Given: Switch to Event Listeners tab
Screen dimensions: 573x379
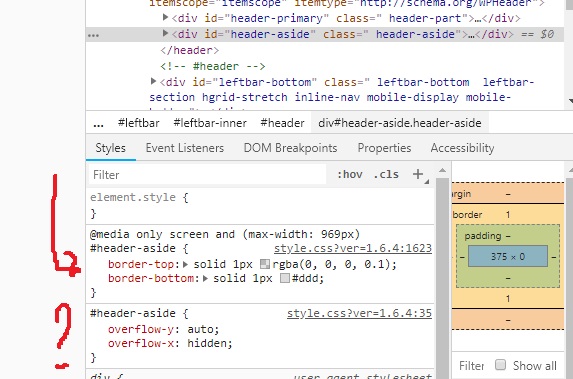Looking at the screenshot, I should tap(185, 148).
